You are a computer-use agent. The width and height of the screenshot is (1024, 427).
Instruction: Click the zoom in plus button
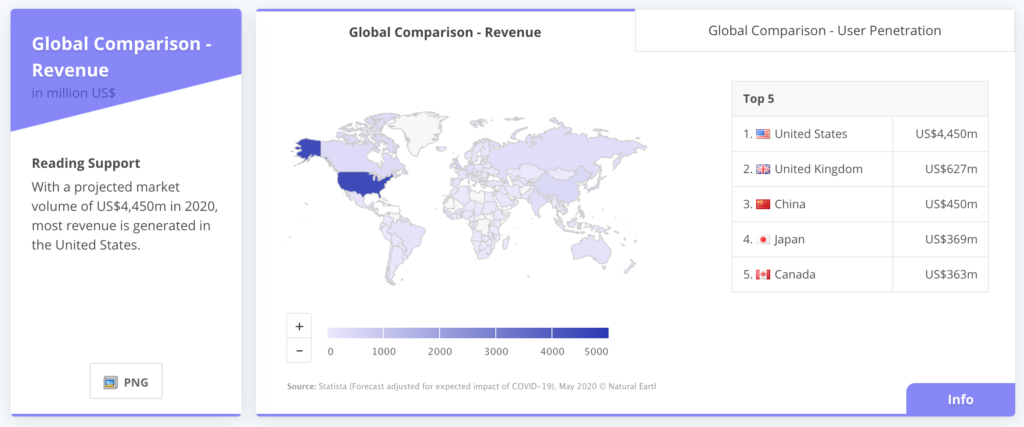click(x=298, y=326)
